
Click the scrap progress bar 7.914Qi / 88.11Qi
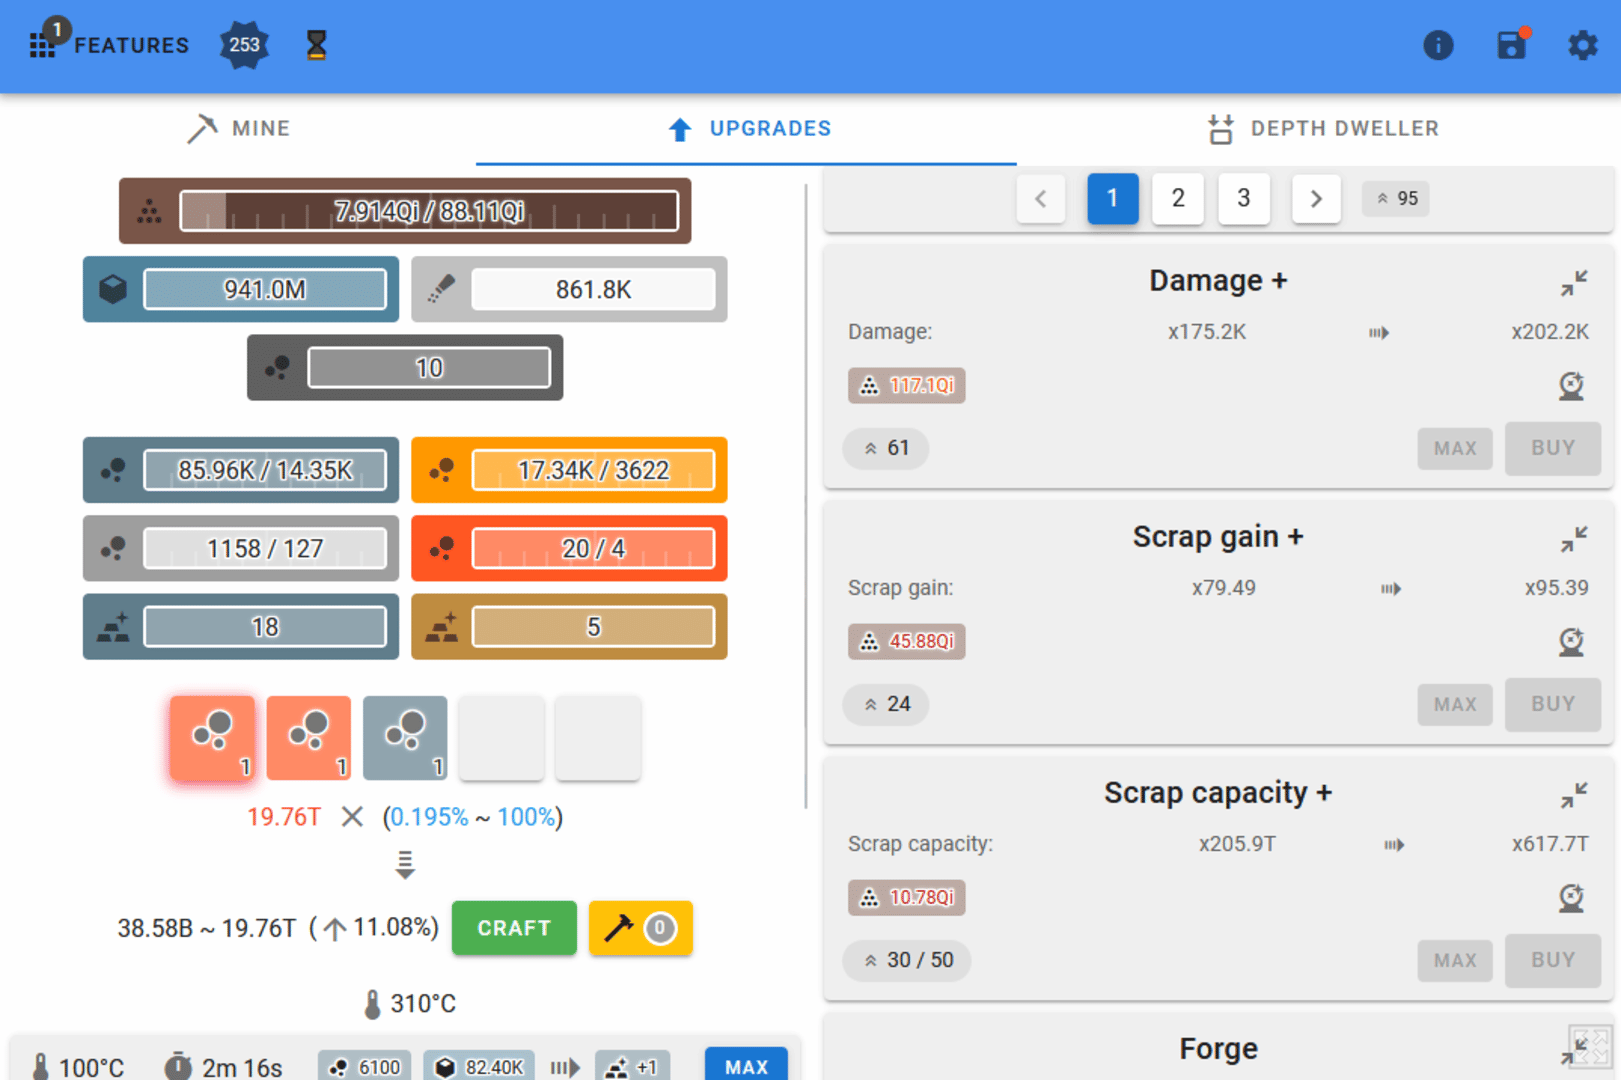[x=428, y=211]
